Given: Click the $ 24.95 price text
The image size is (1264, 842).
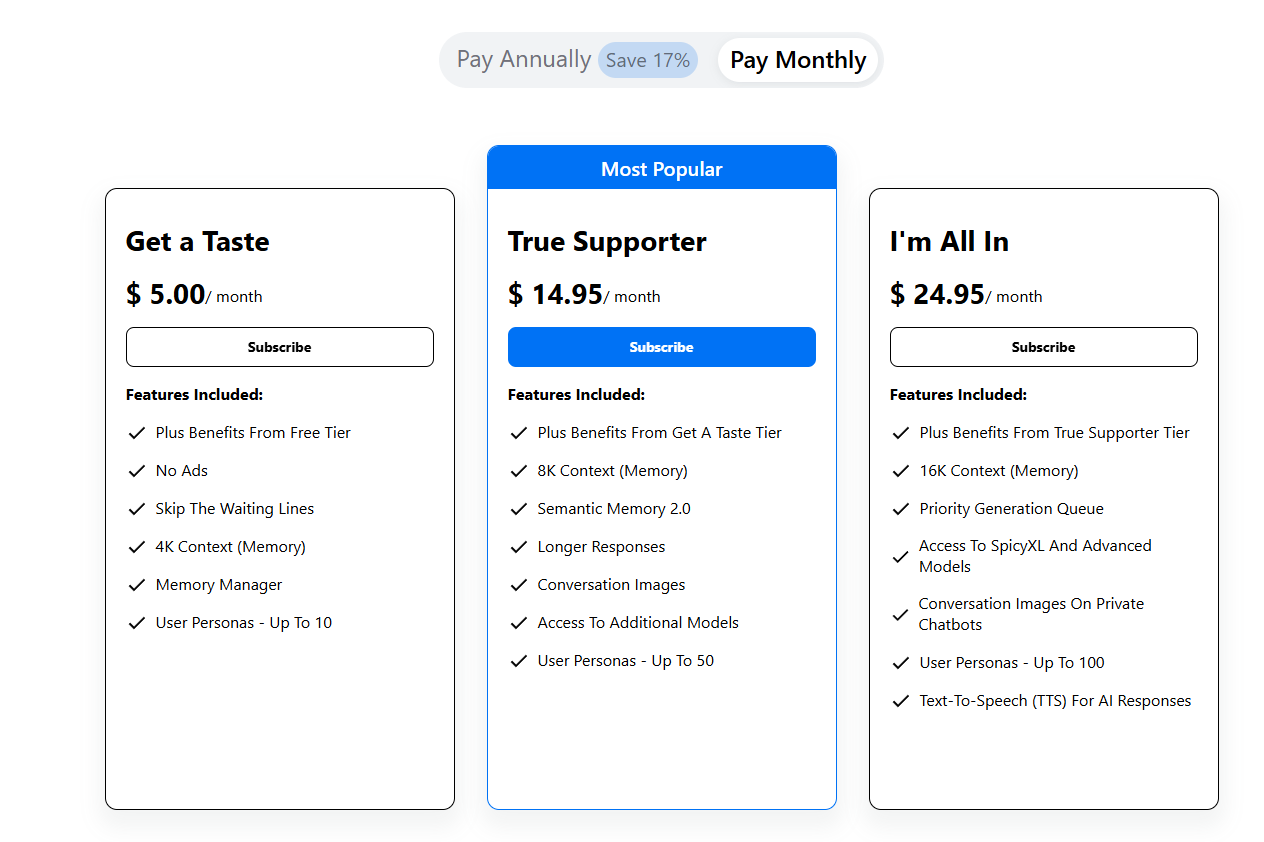Looking at the screenshot, I should [x=937, y=294].
